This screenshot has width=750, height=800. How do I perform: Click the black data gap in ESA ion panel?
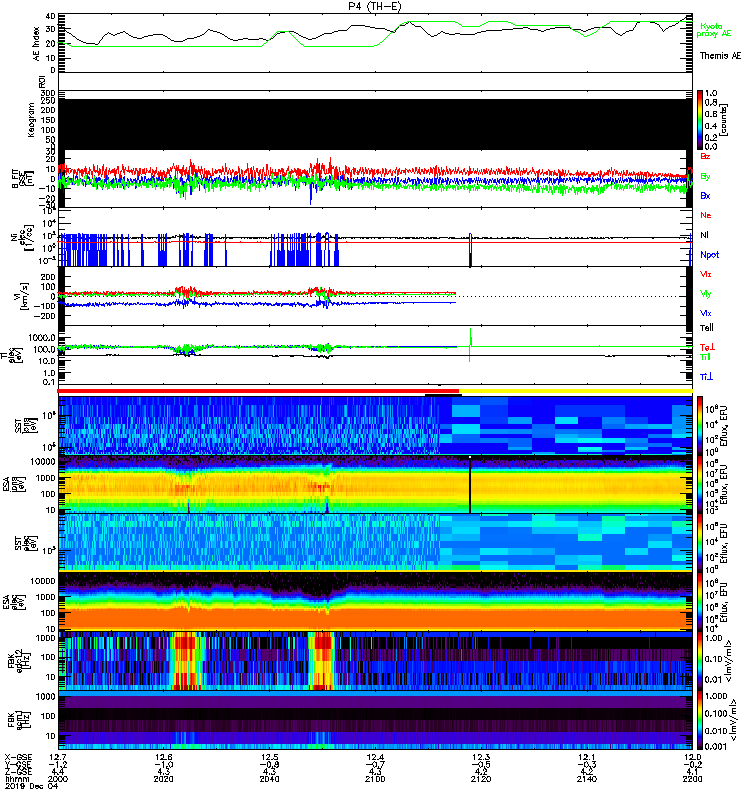click(x=470, y=485)
